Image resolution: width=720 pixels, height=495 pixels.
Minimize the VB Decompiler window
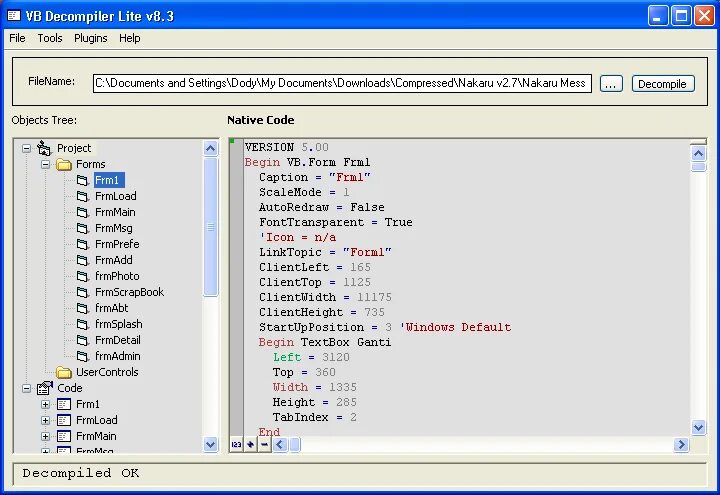(658, 16)
